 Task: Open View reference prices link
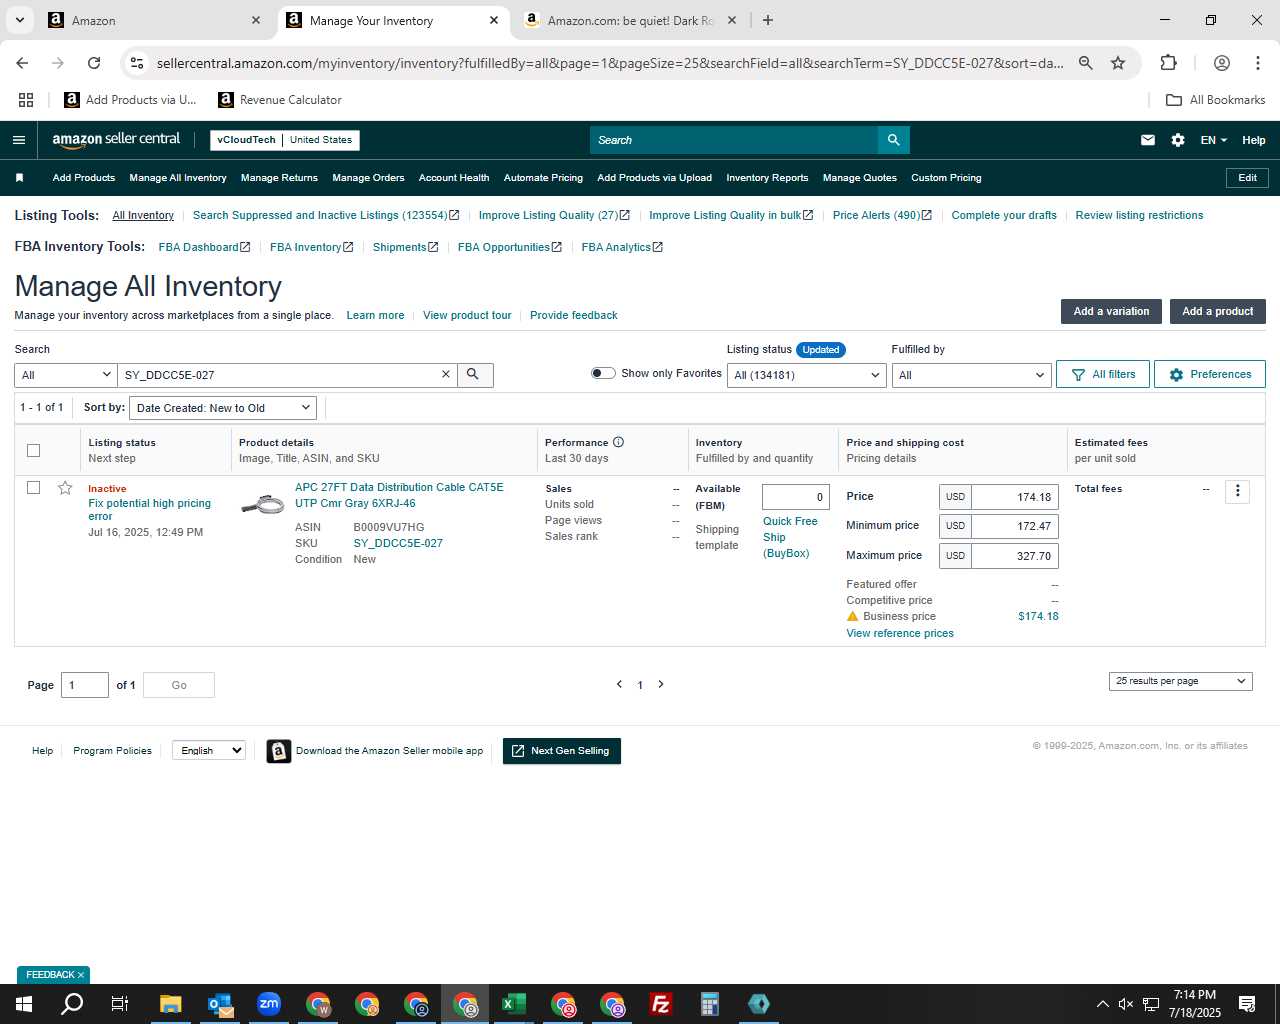[900, 633]
